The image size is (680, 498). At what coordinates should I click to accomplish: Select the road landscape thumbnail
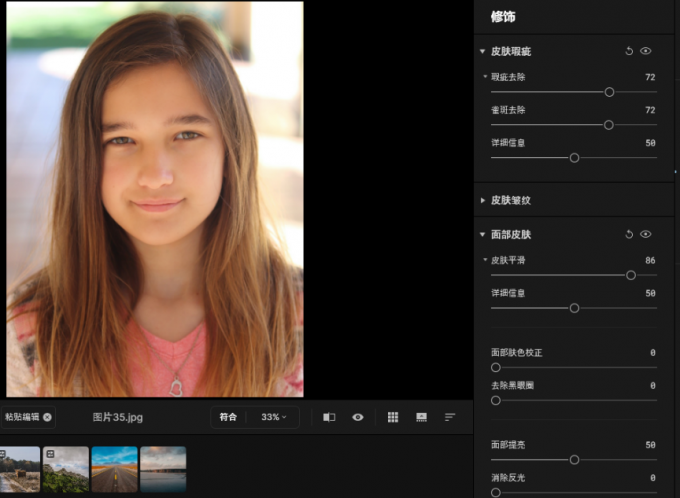[114, 468]
